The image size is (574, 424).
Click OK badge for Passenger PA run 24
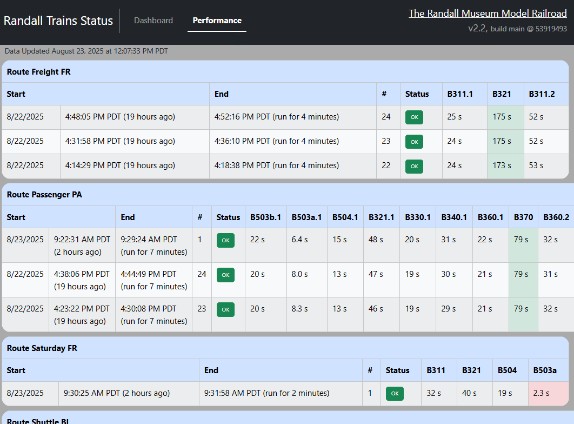226,275
